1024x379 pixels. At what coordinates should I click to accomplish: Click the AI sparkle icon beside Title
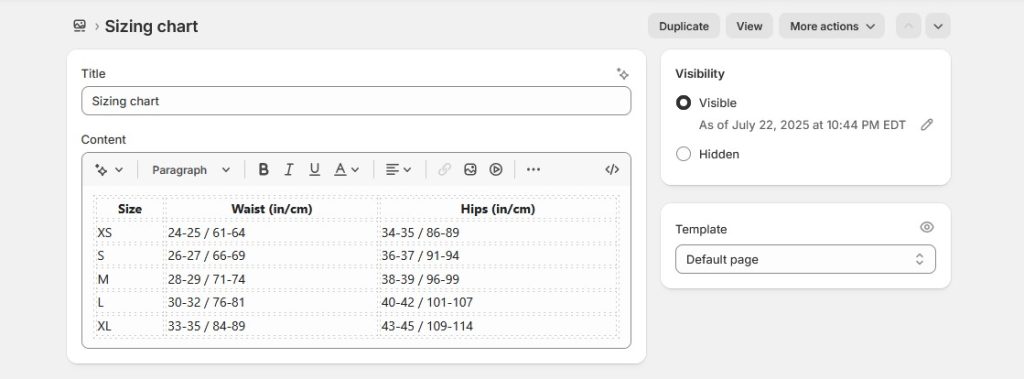pos(623,74)
